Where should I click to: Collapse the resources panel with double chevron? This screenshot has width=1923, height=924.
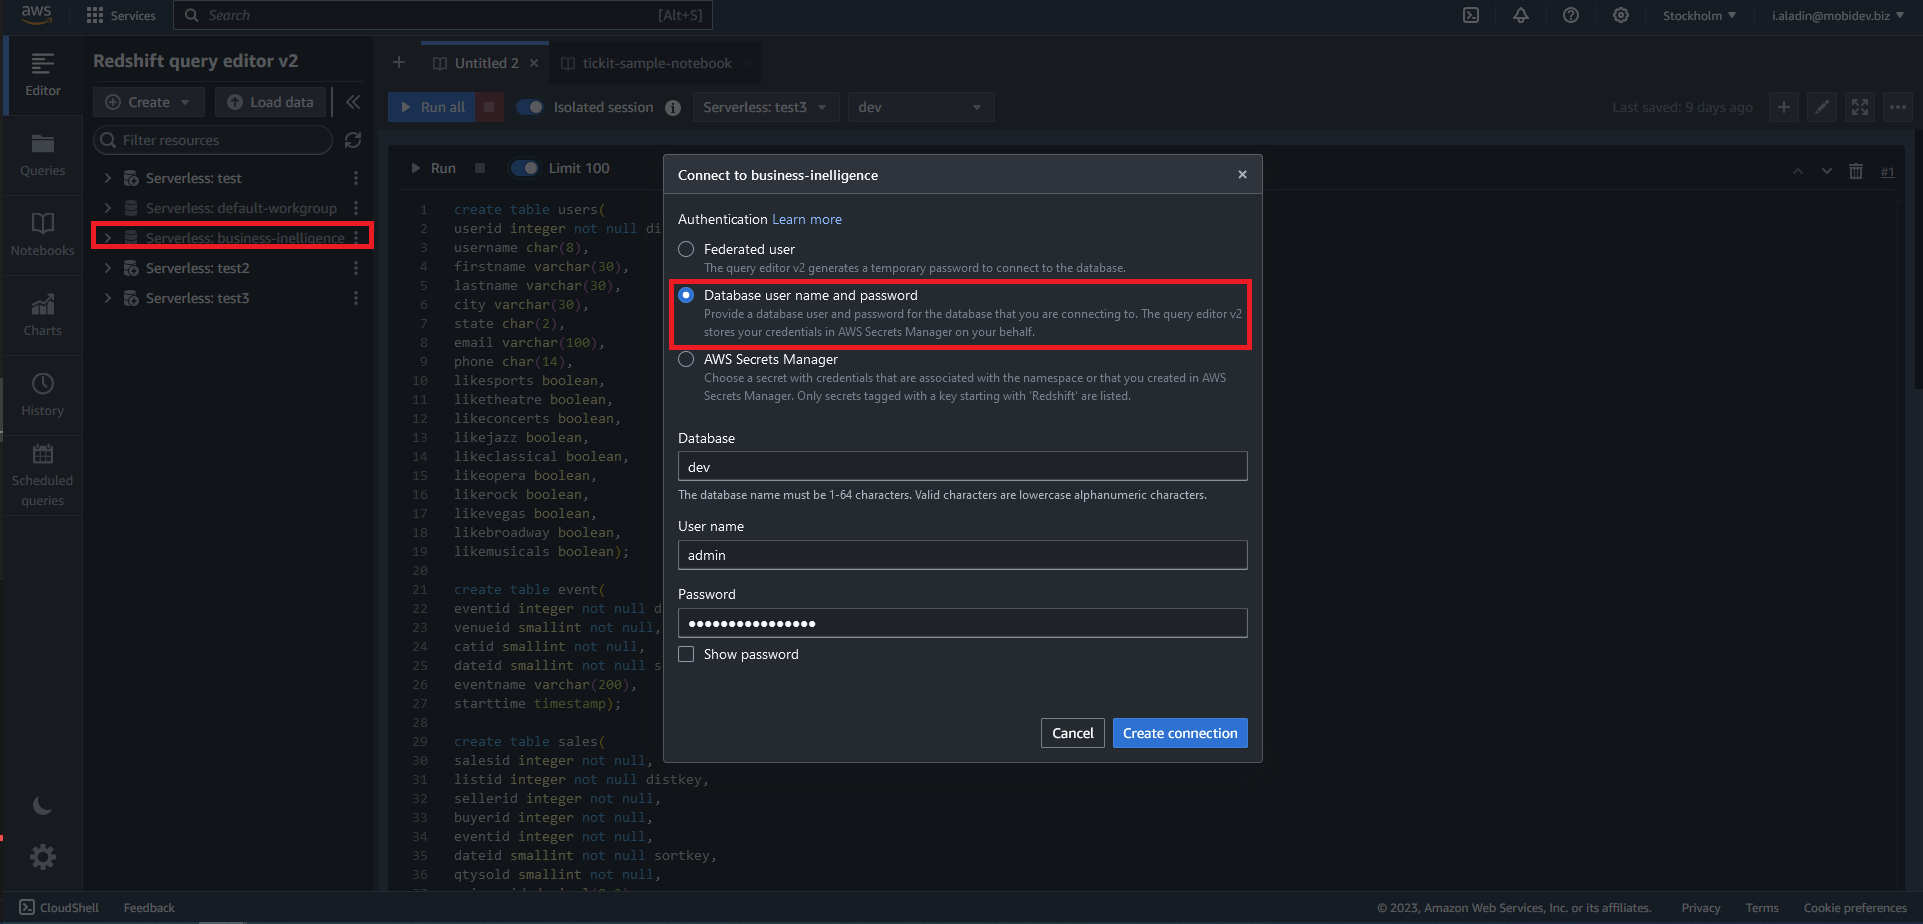(353, 102)
